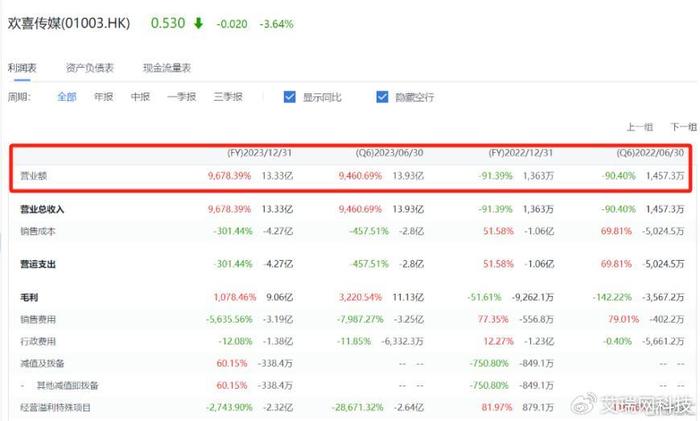Click 周期 label
Viewport: 700px width, 421px height.
pos(19,97)
